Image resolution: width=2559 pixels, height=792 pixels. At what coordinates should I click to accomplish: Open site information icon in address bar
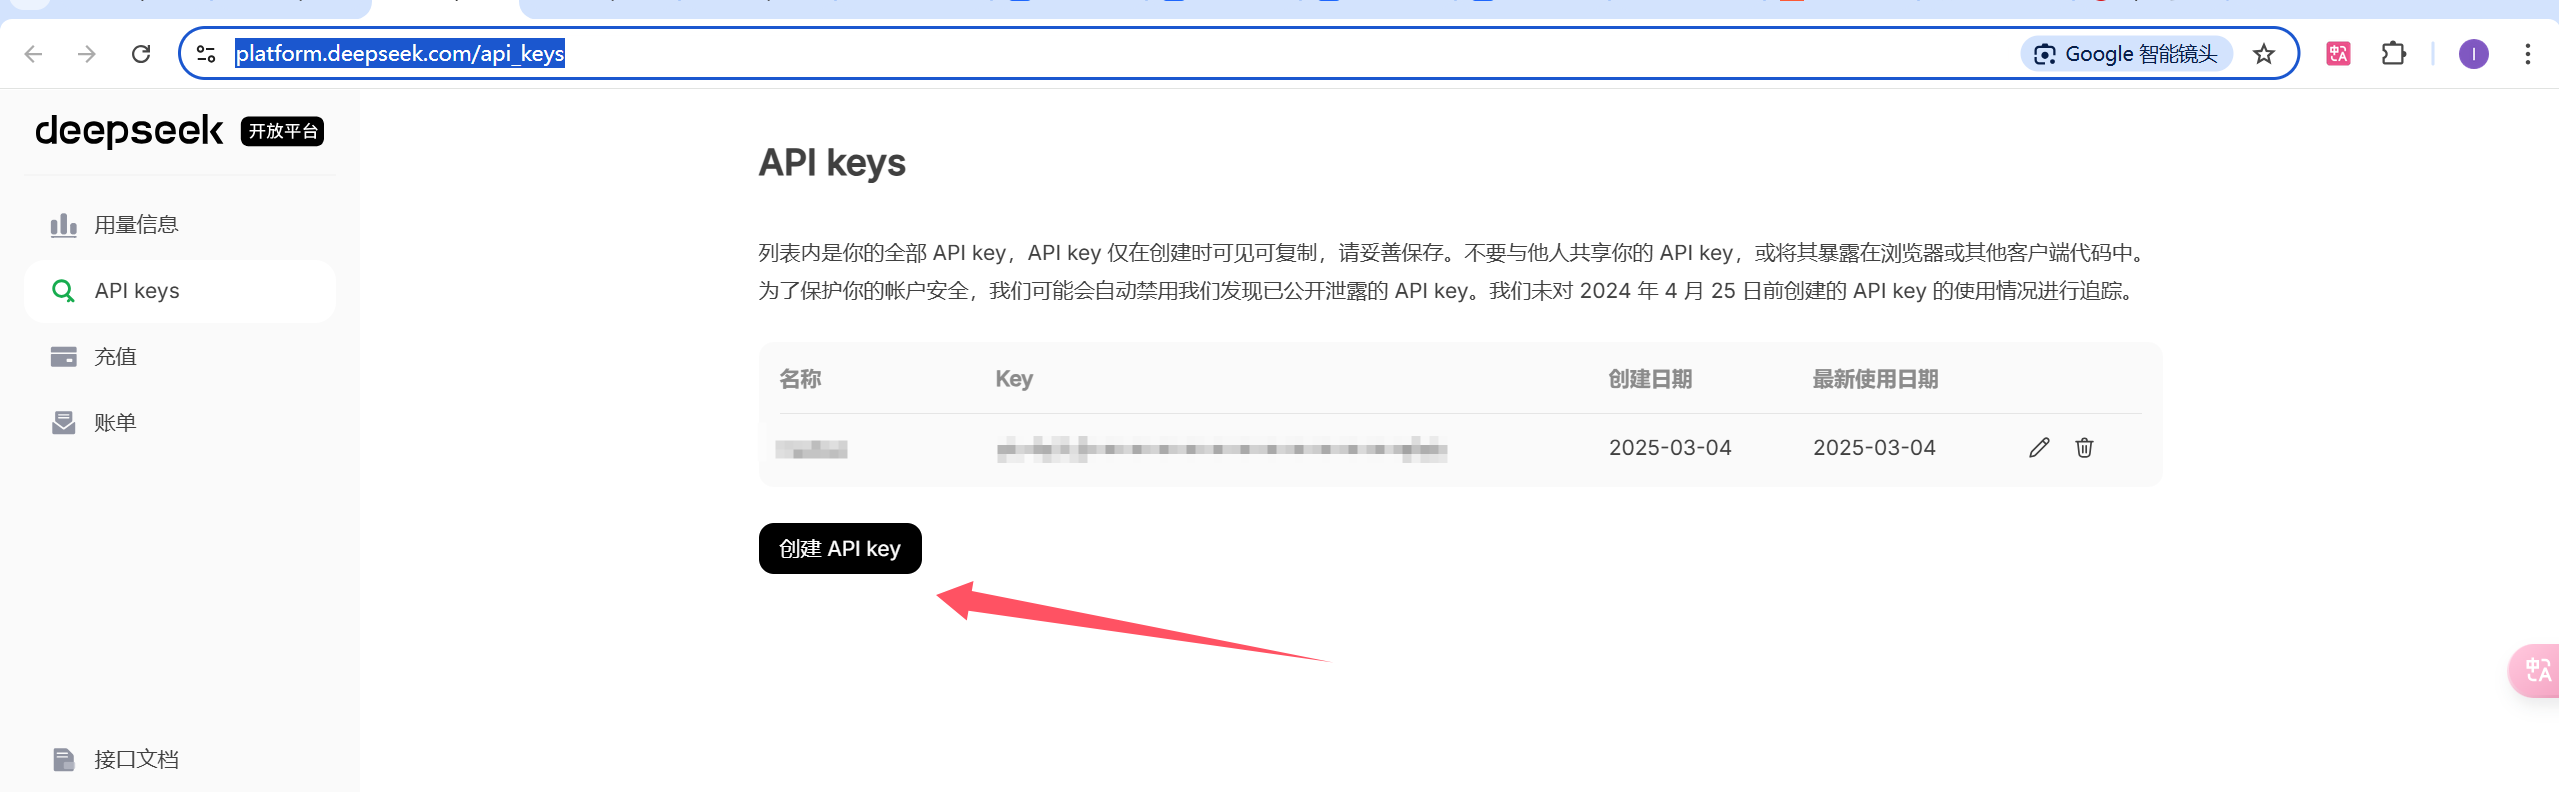pos(206,54)
